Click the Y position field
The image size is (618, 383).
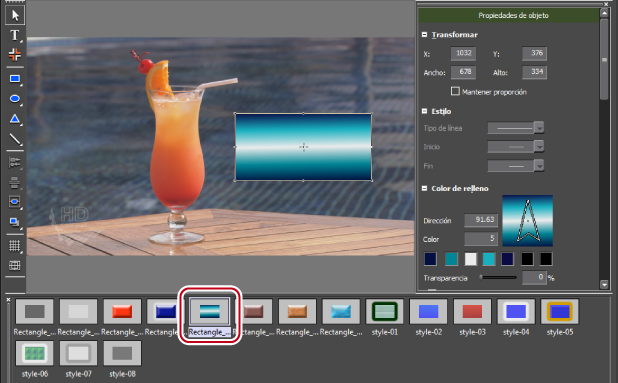[x=534, y=53]
